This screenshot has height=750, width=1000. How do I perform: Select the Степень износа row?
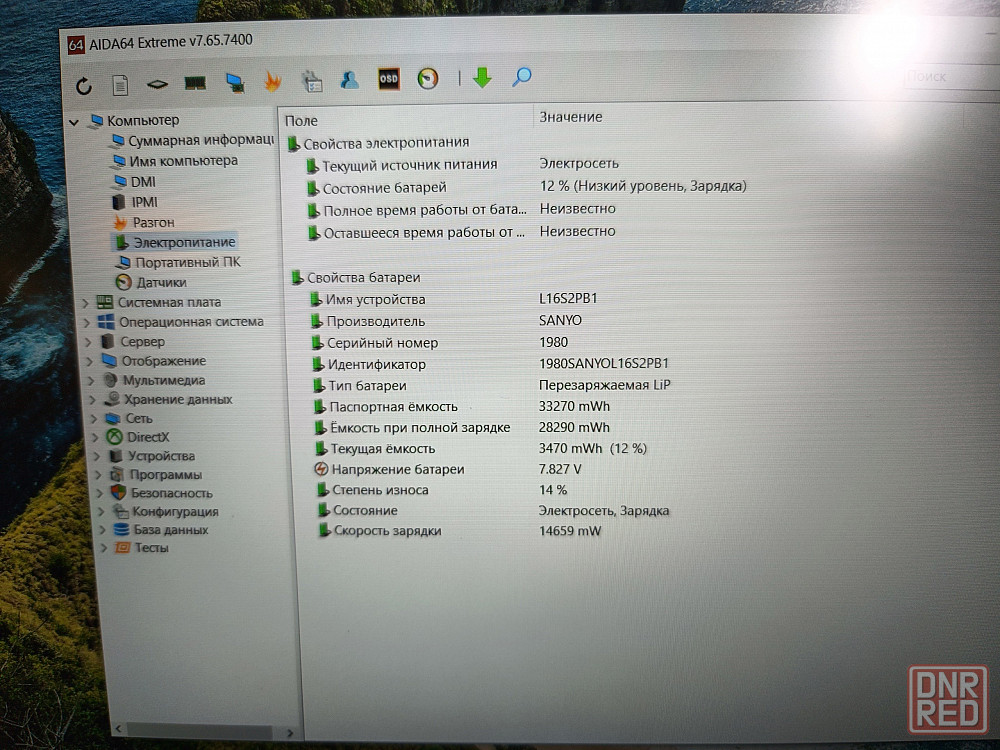tap(443, 490)
